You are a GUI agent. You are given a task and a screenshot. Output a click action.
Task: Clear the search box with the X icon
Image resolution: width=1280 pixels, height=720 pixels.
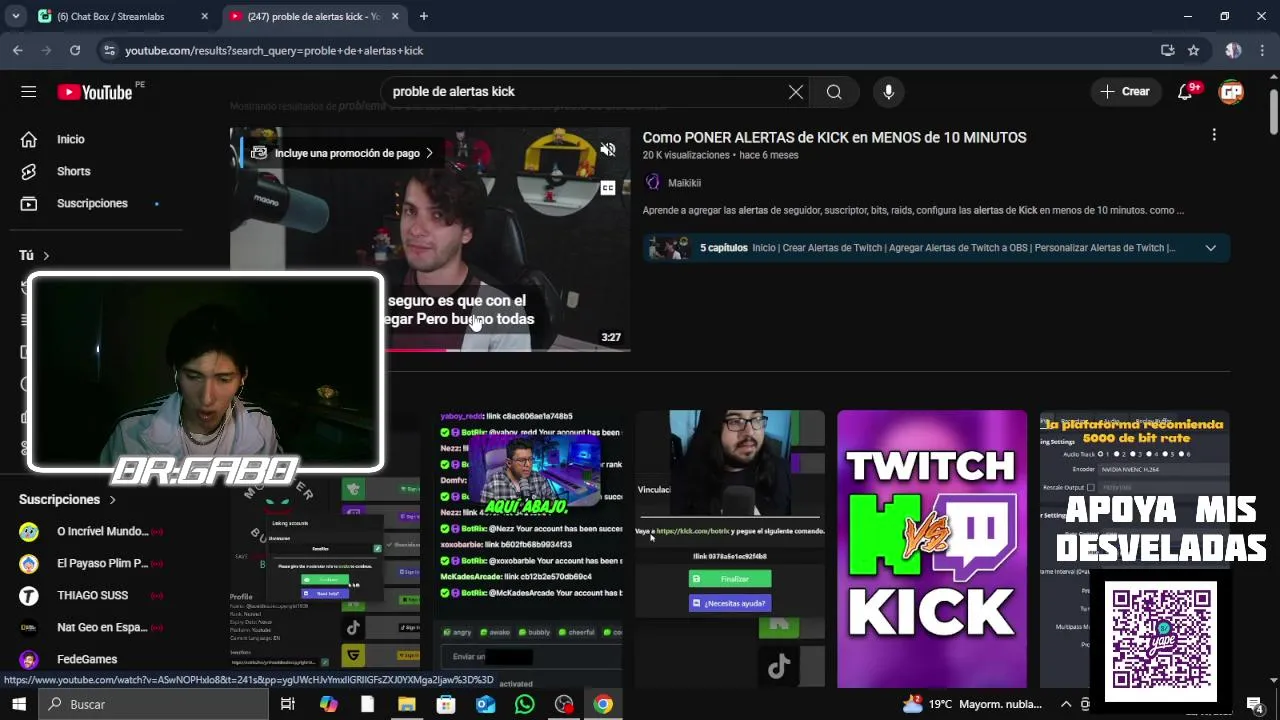coord(795,92)
